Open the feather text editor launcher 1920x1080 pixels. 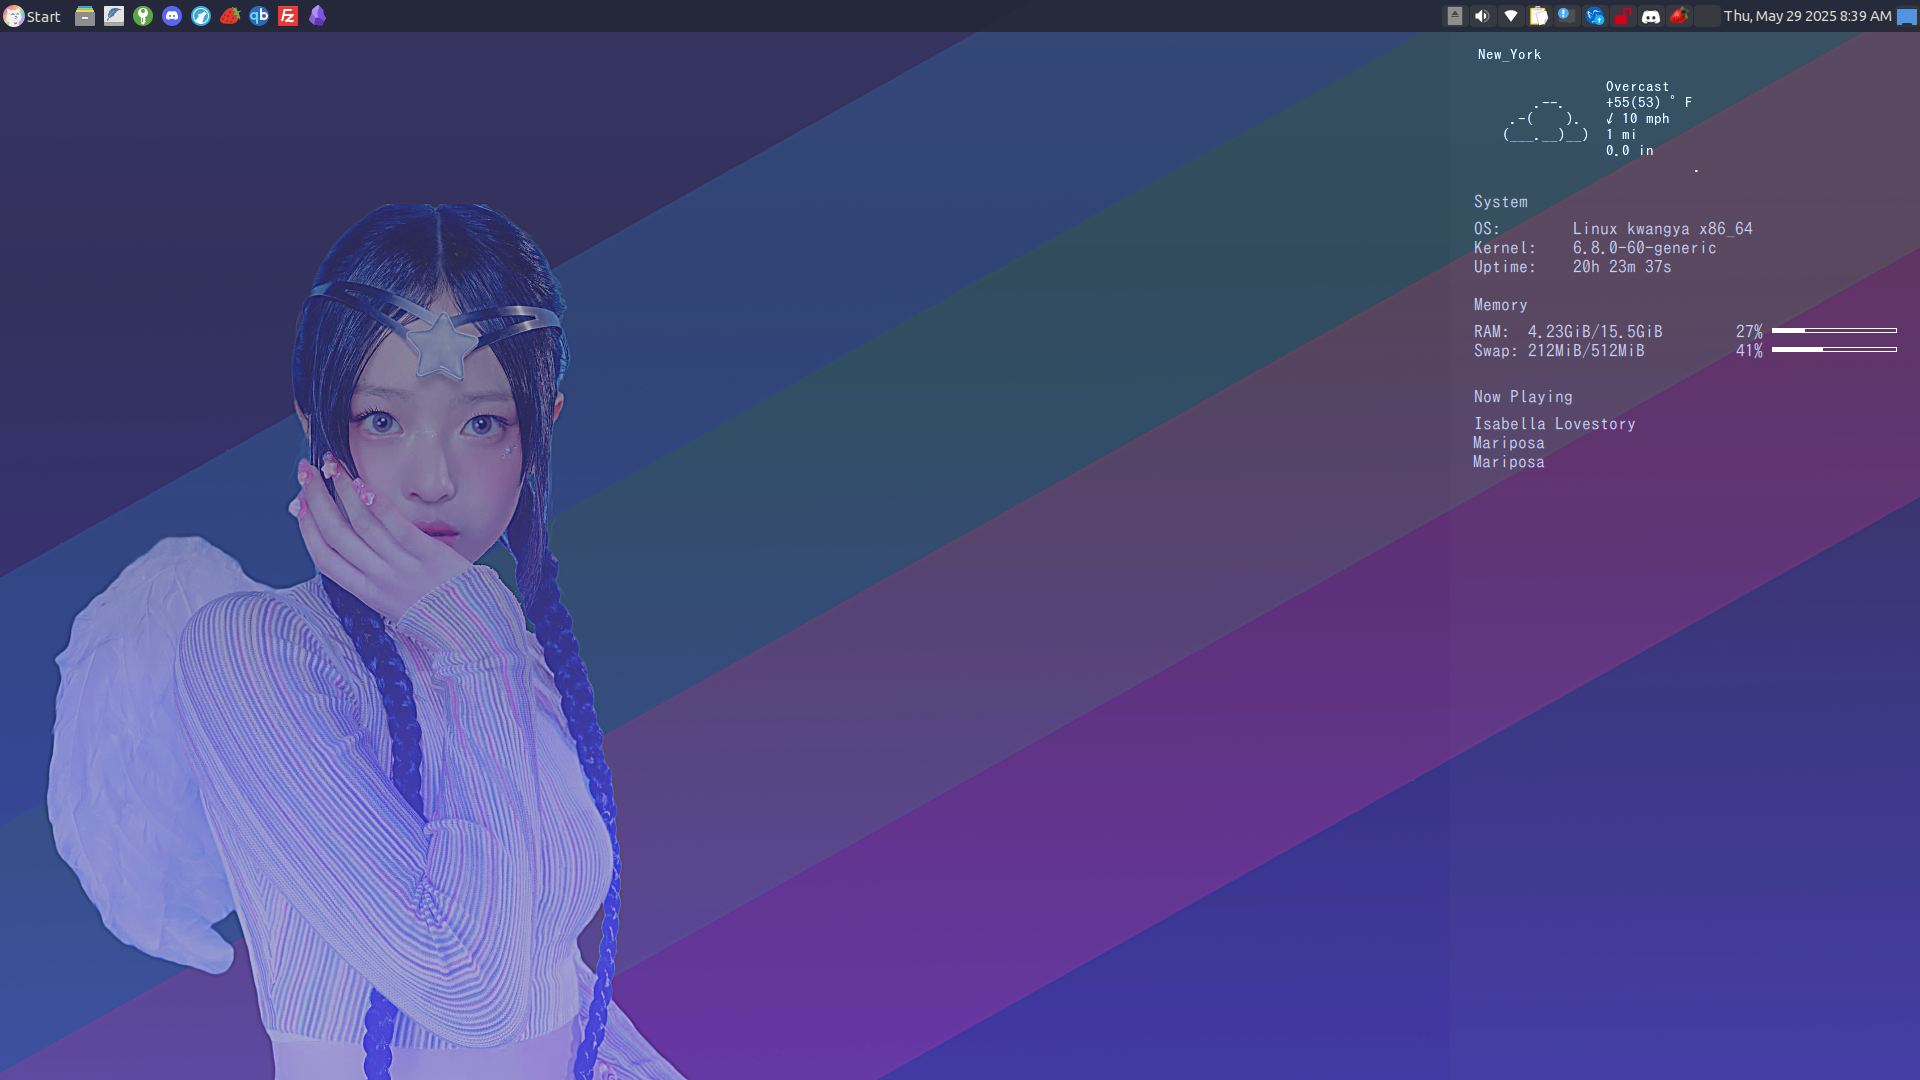click(114, 16)
